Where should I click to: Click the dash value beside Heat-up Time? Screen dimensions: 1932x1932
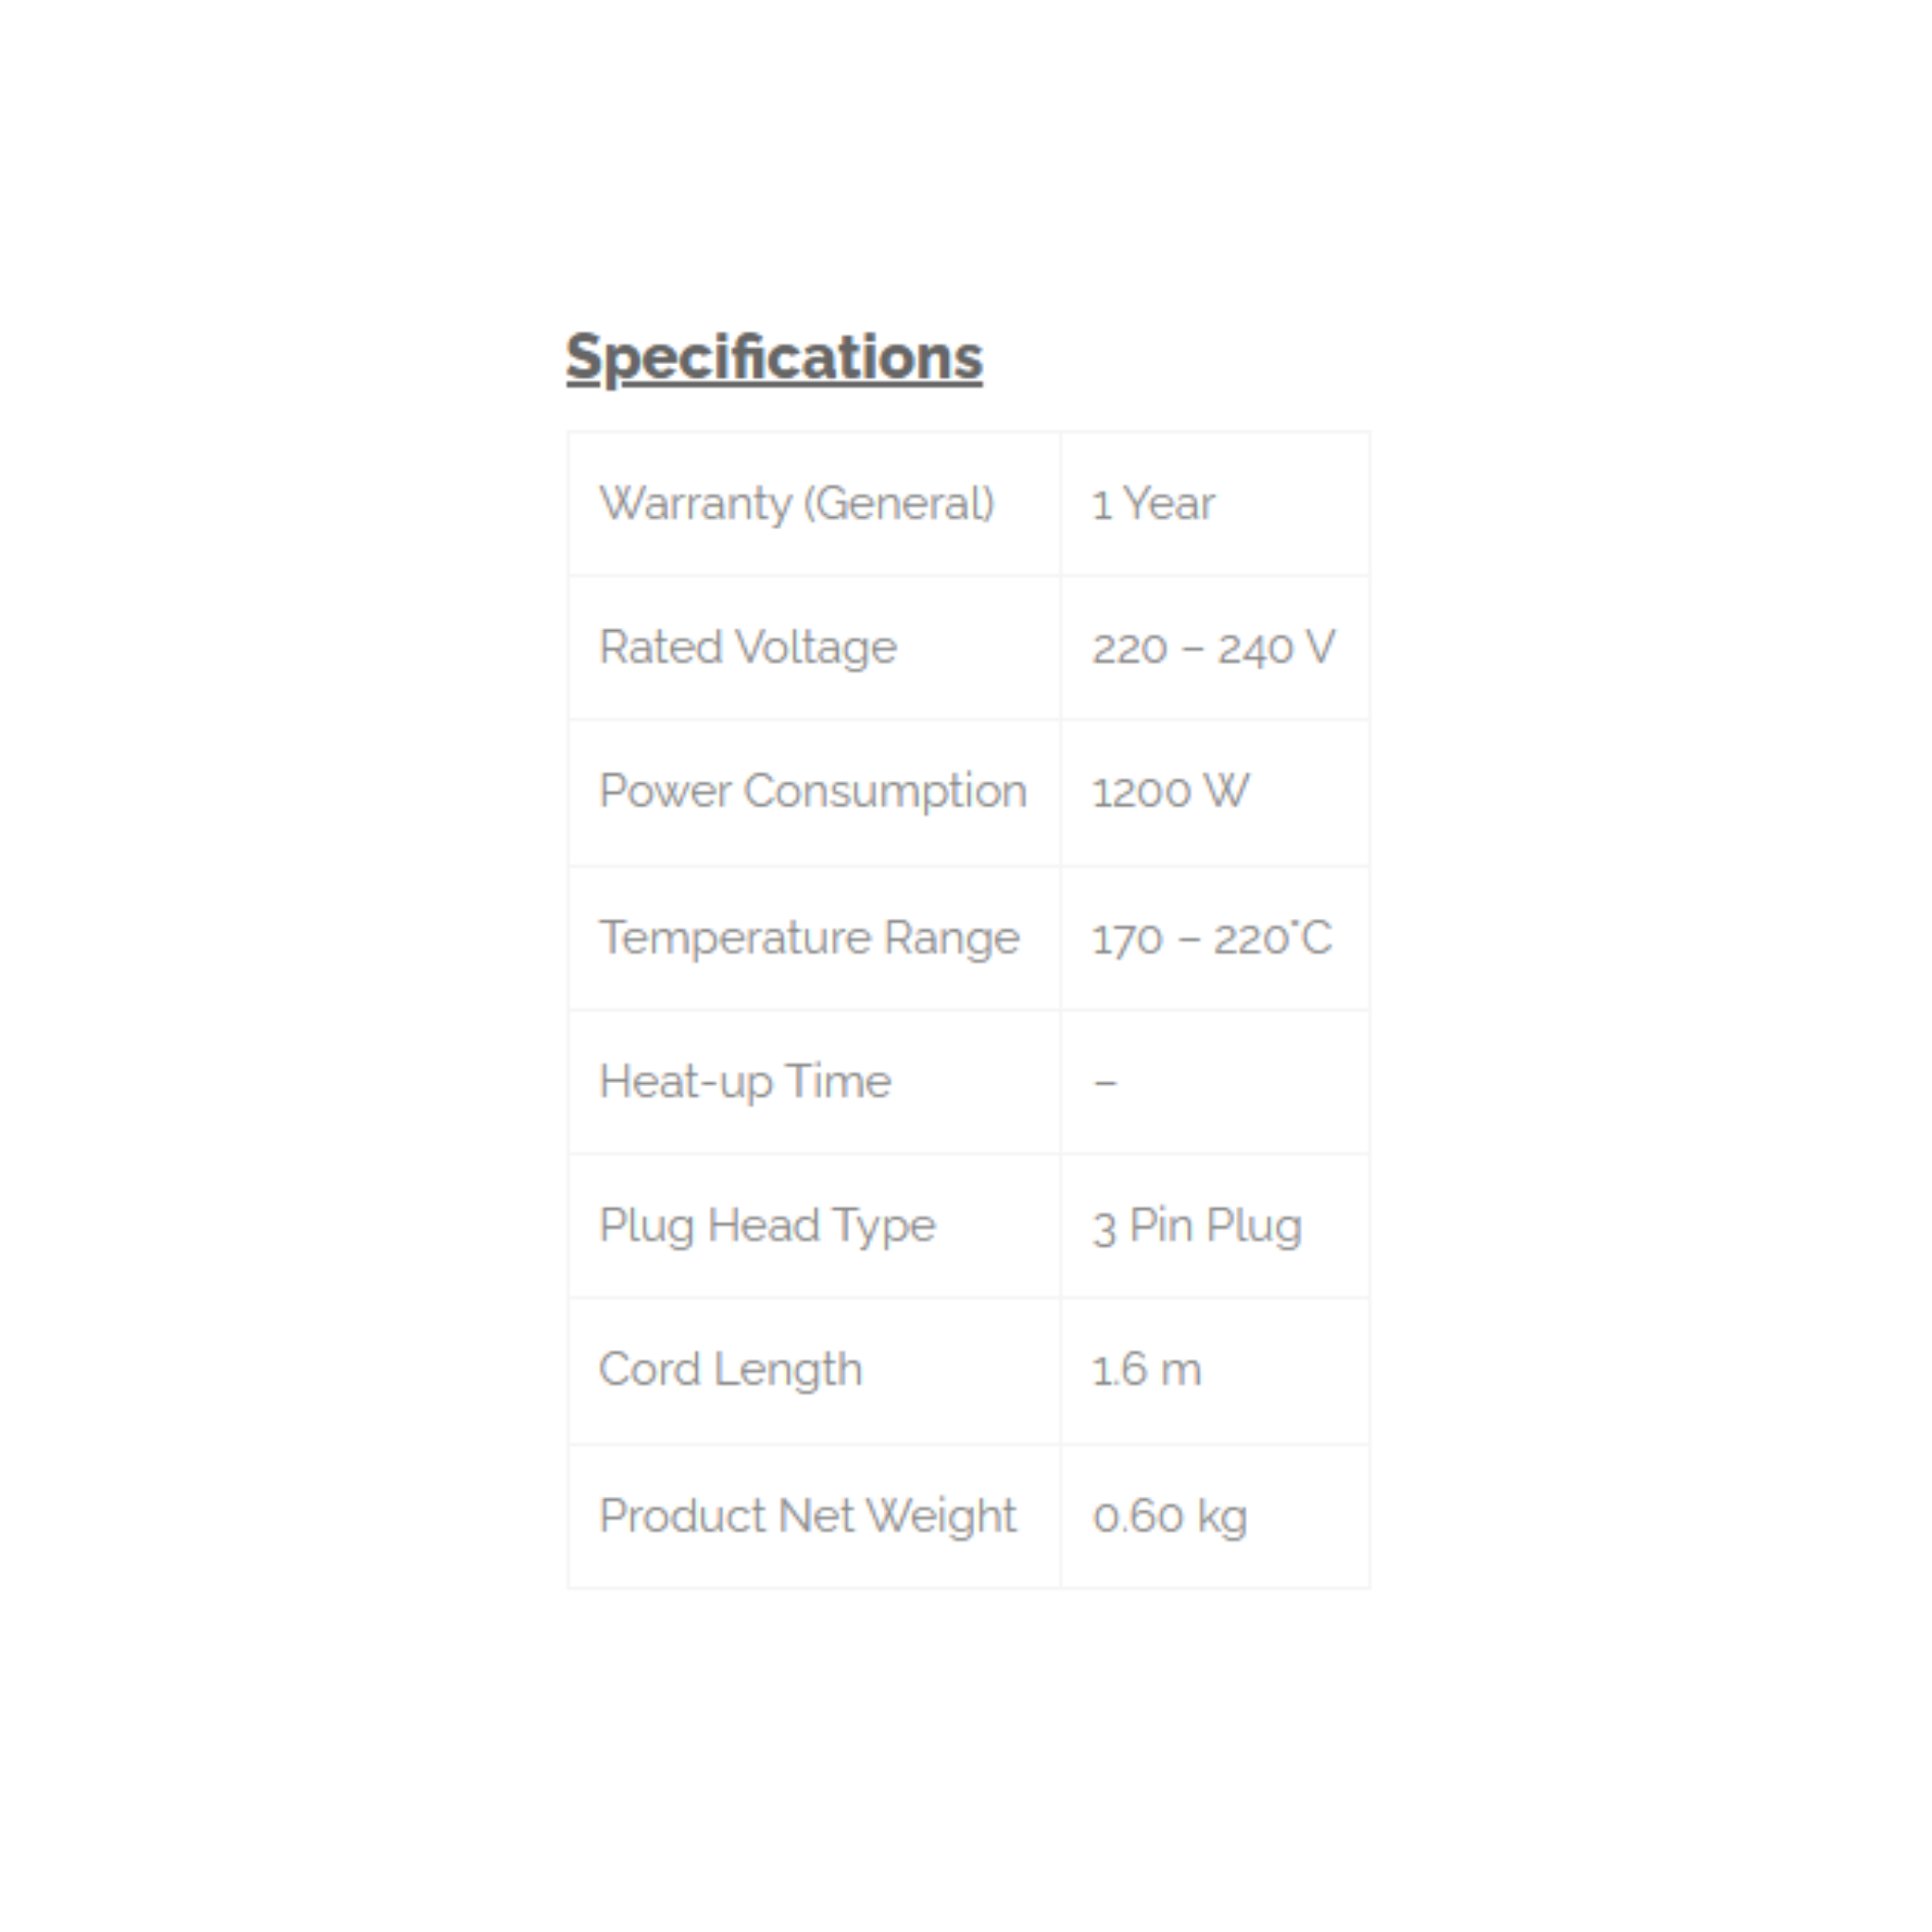1105,1082
